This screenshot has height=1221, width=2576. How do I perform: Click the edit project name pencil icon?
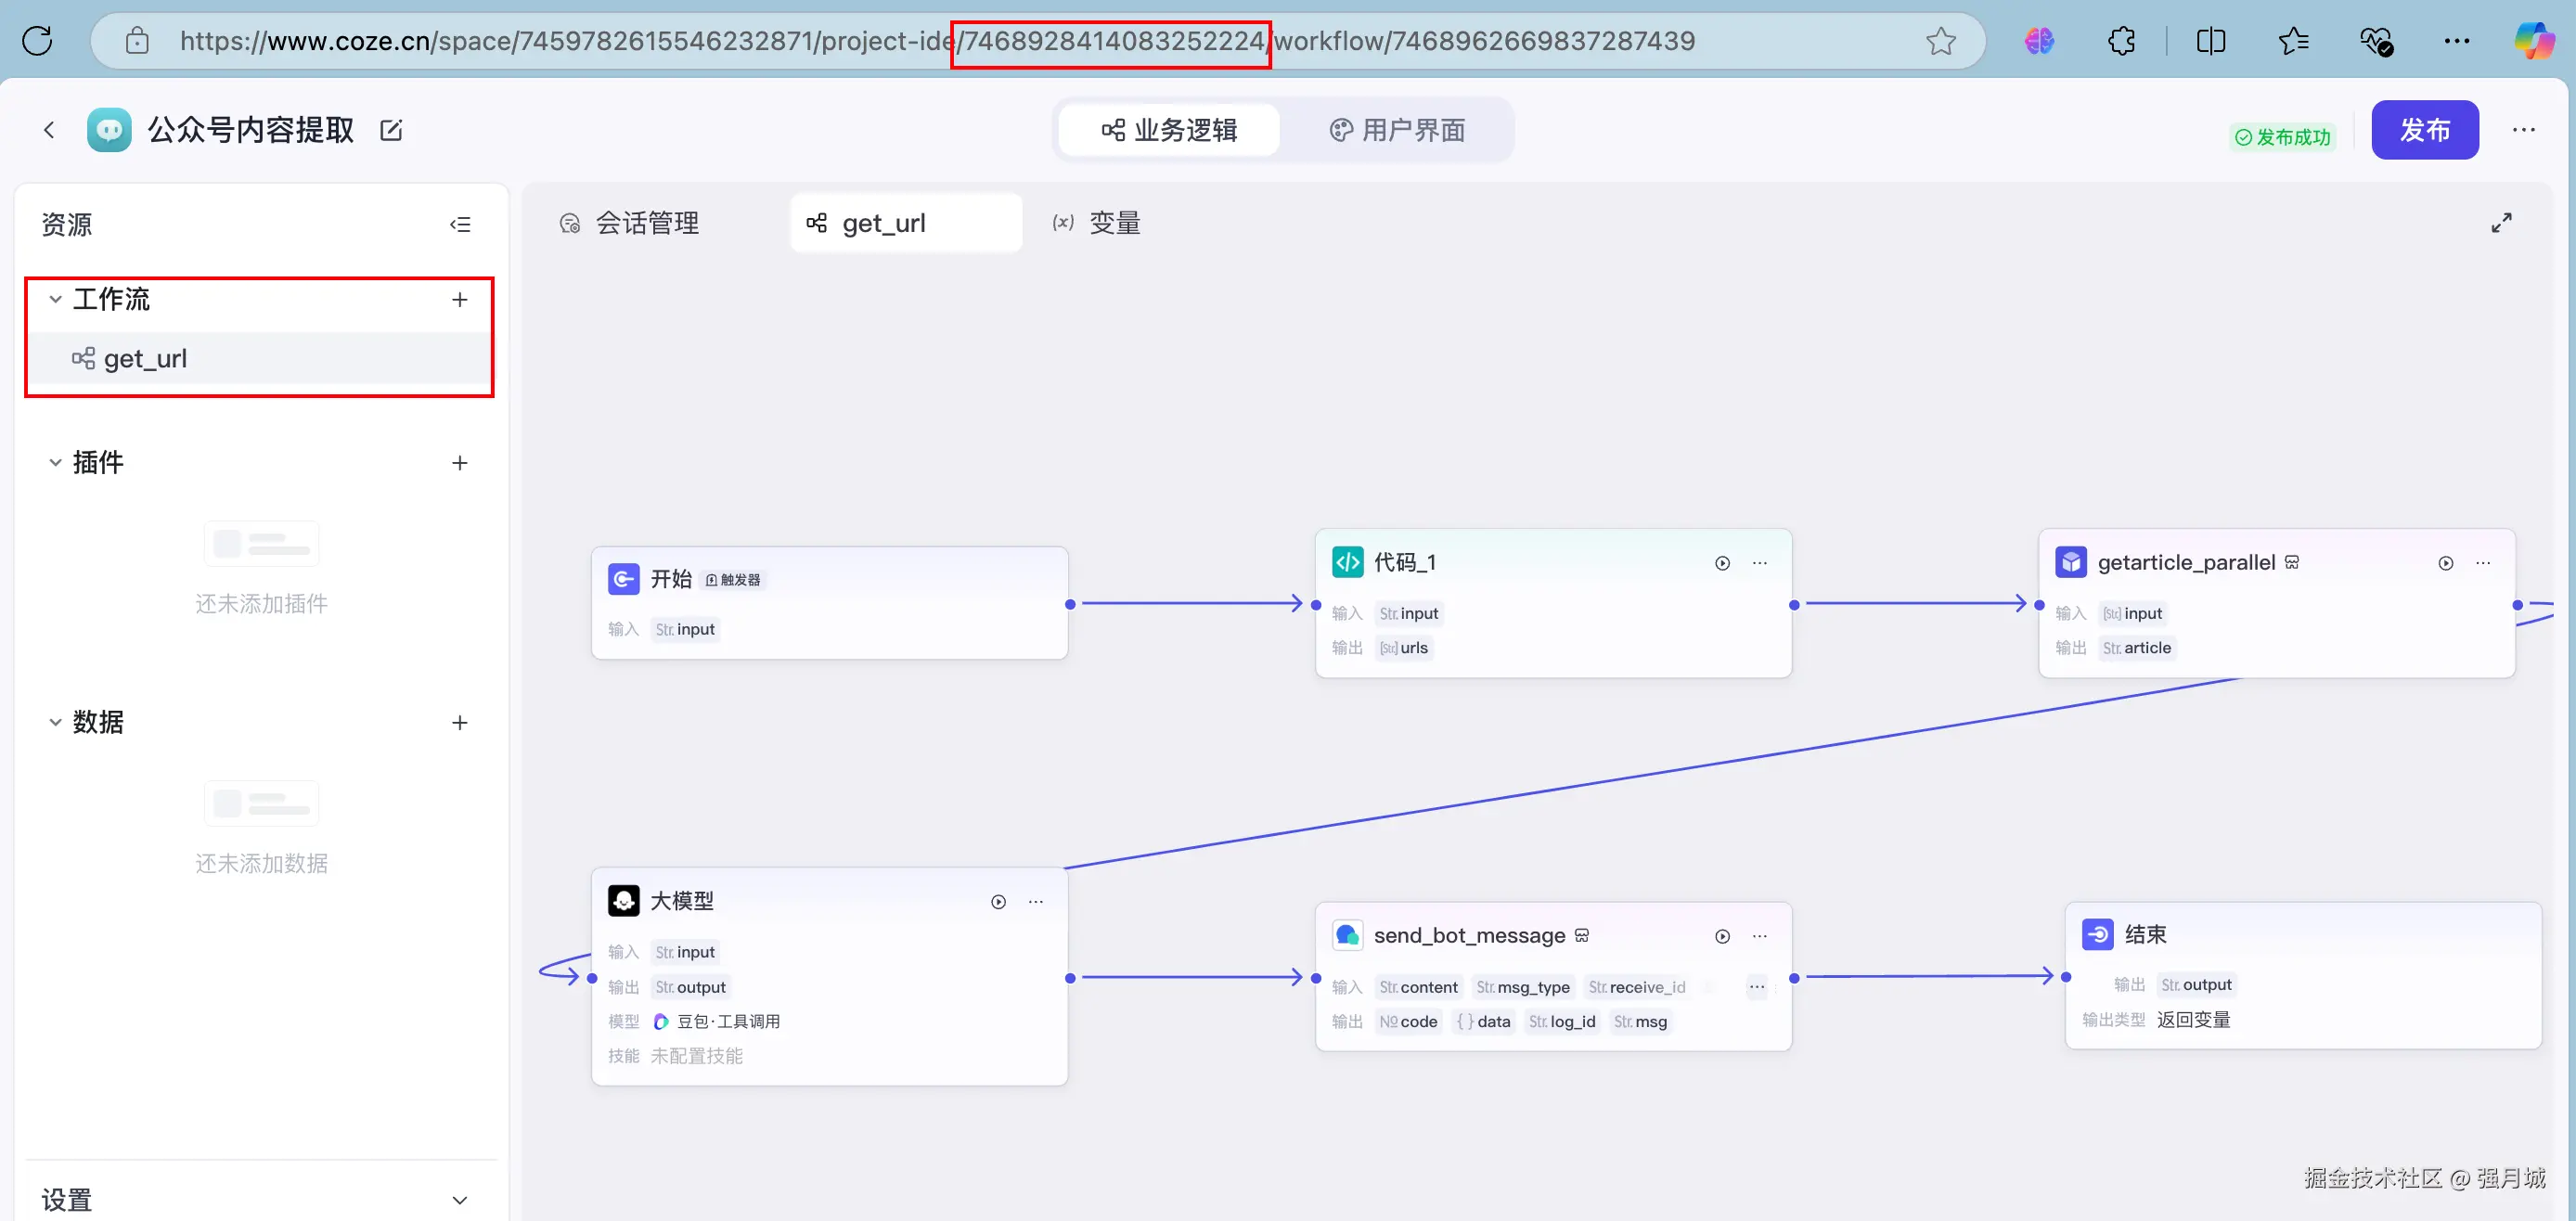click(391, 130)
